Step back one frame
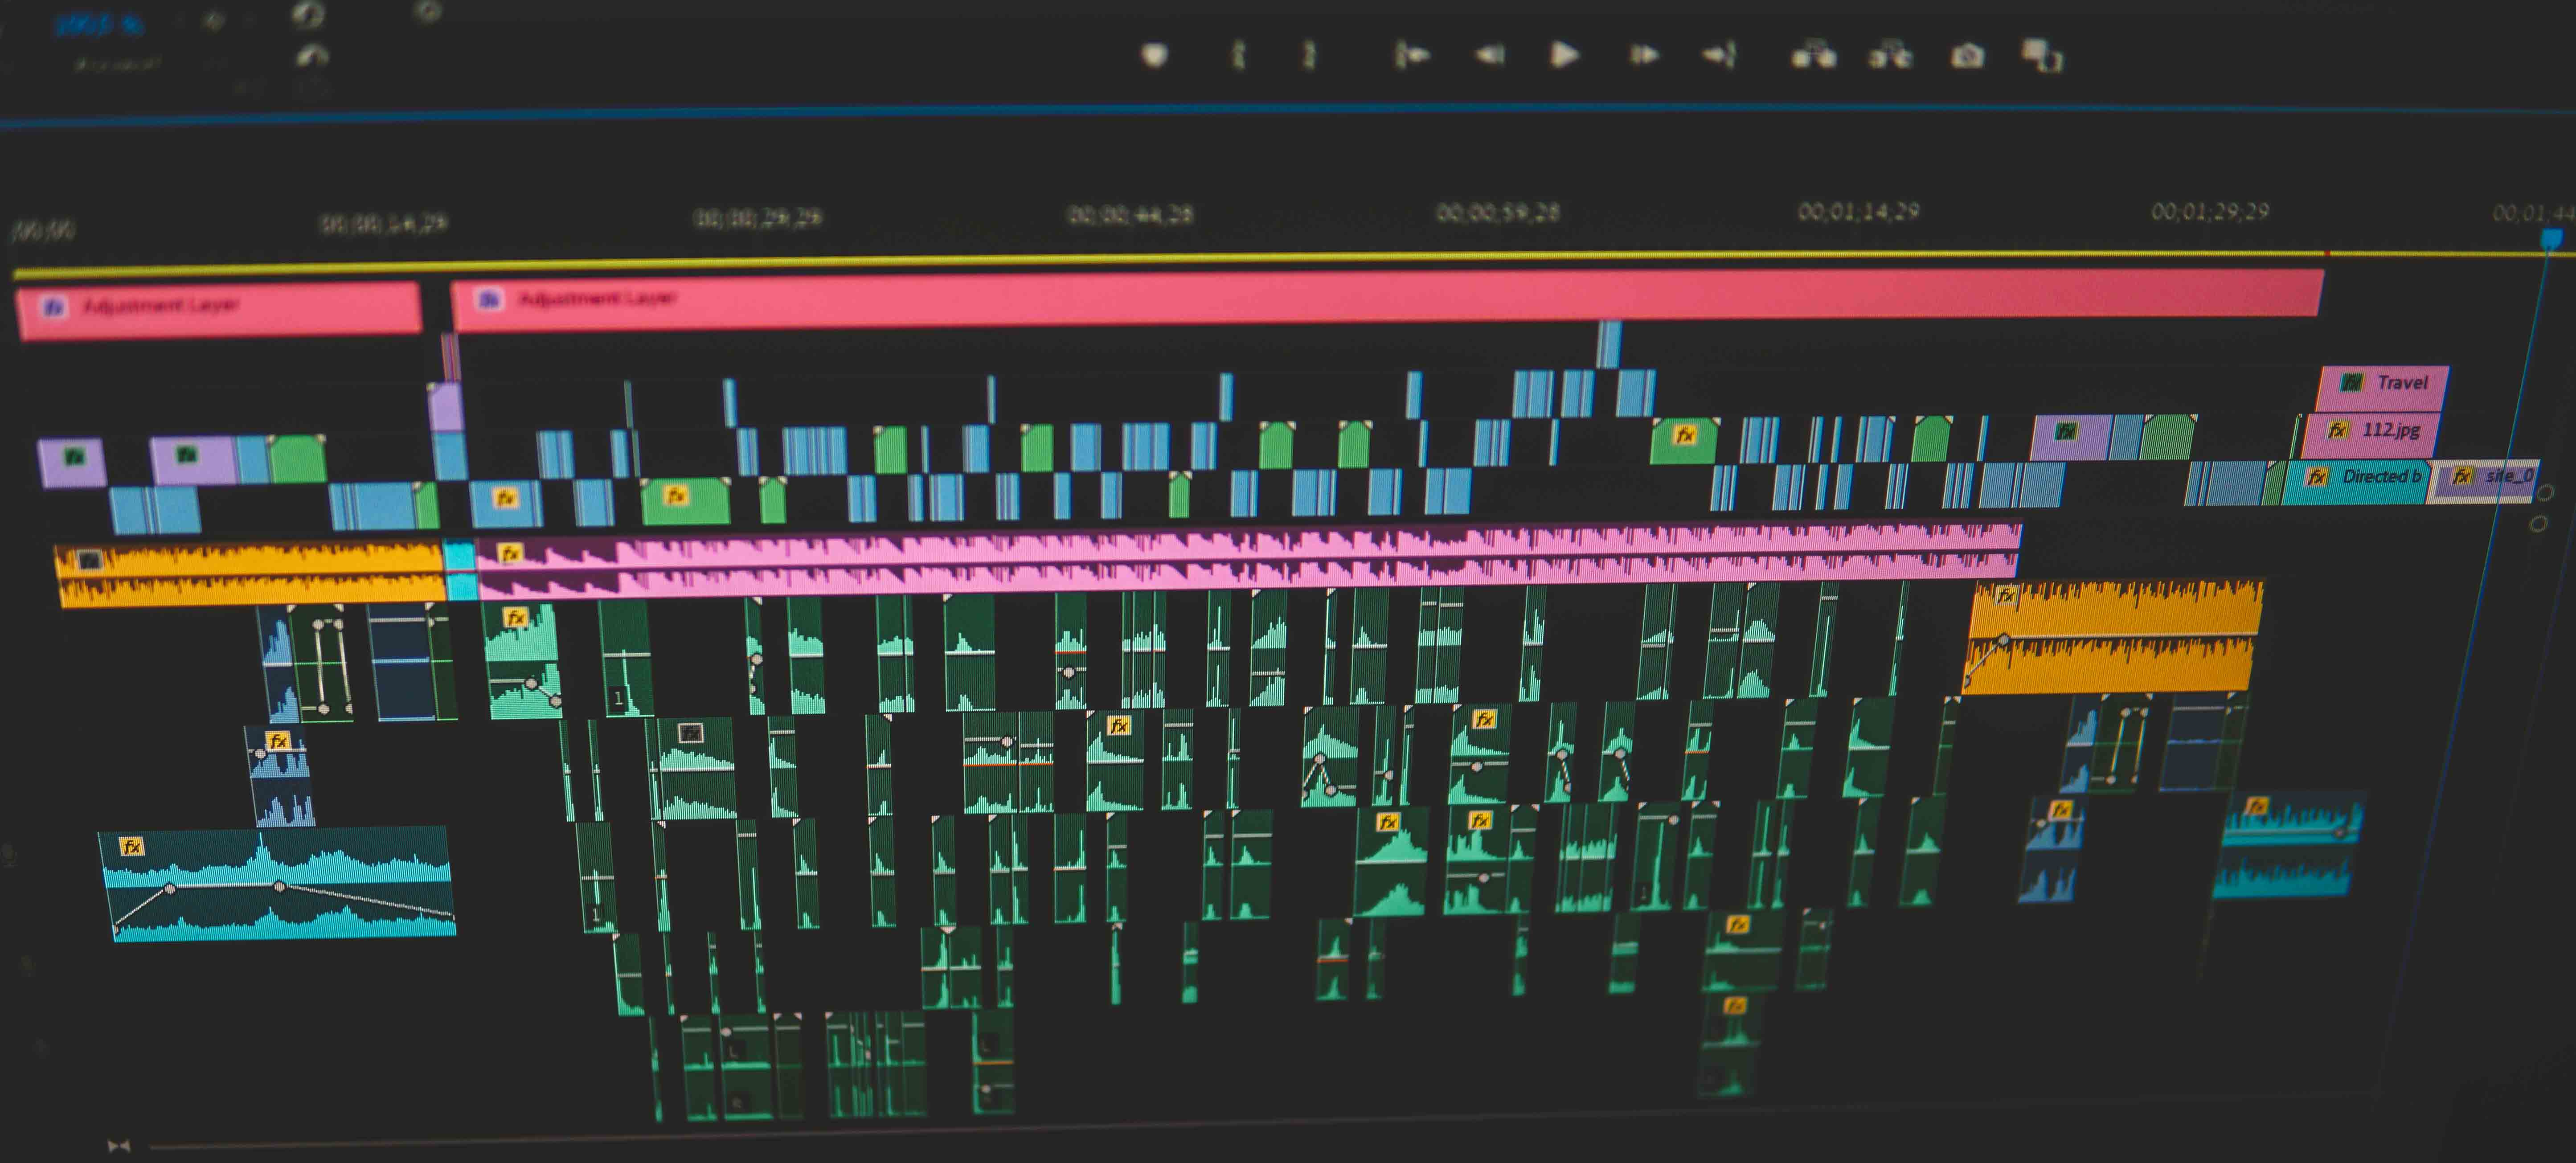 click(x=1489, y=55)
